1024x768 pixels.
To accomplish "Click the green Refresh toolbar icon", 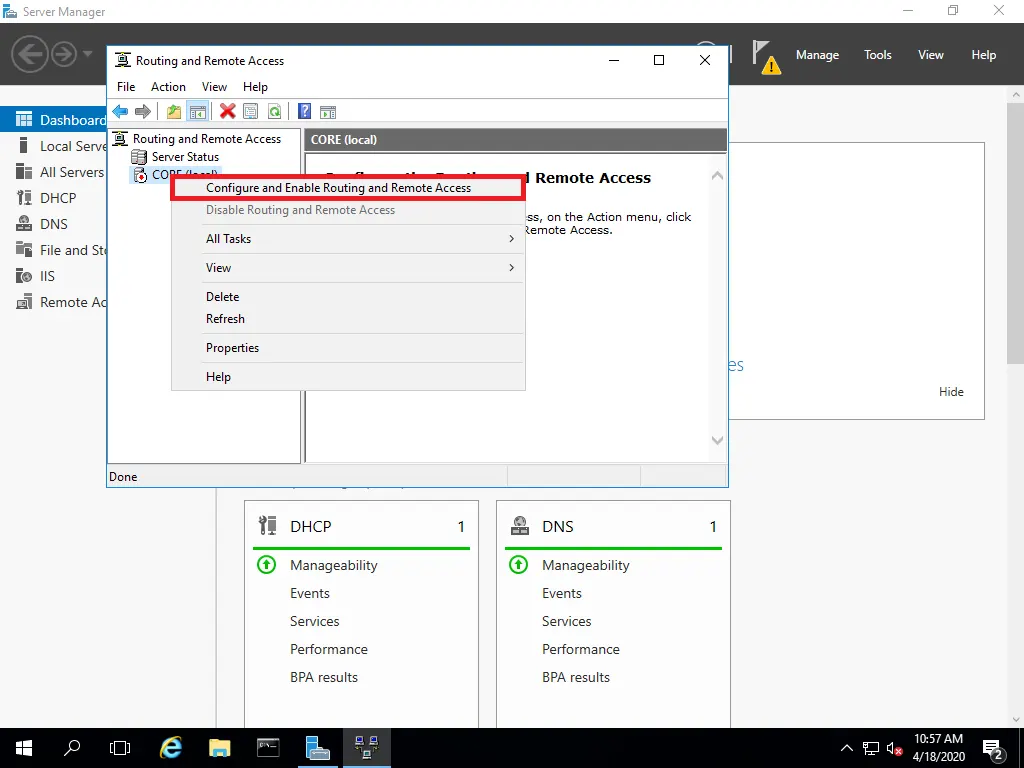I will 274,112.
